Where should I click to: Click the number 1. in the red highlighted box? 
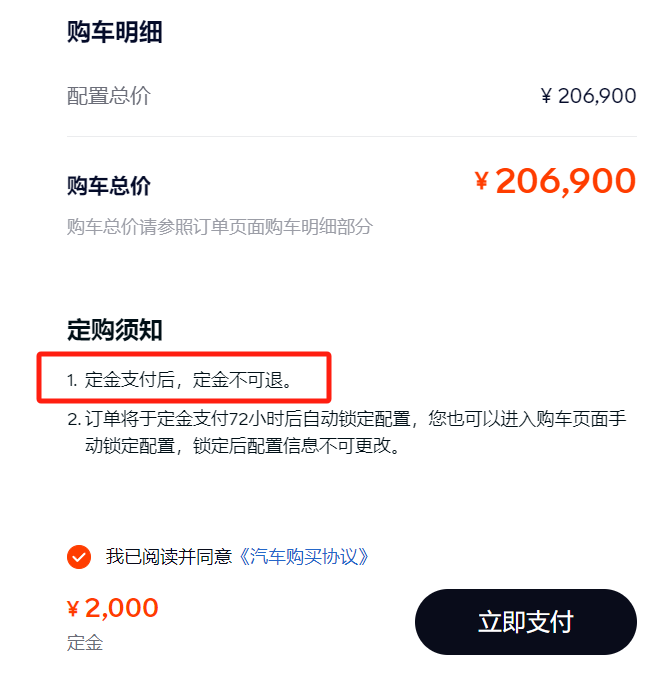[x=73, y=380]
